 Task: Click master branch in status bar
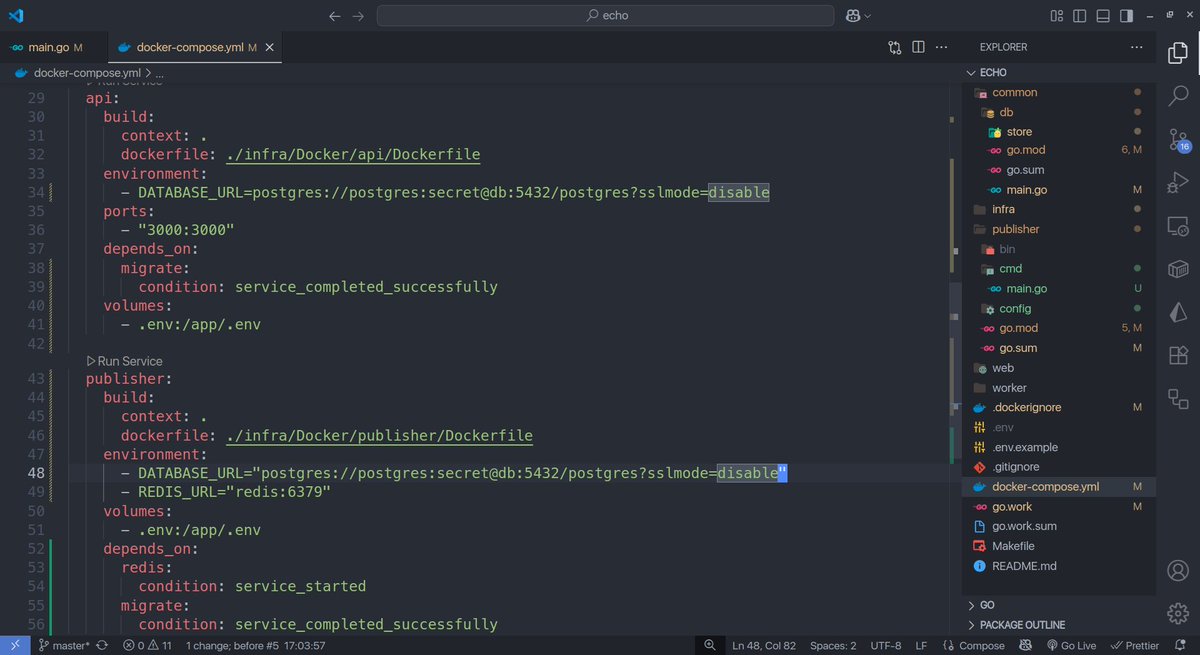65,645
